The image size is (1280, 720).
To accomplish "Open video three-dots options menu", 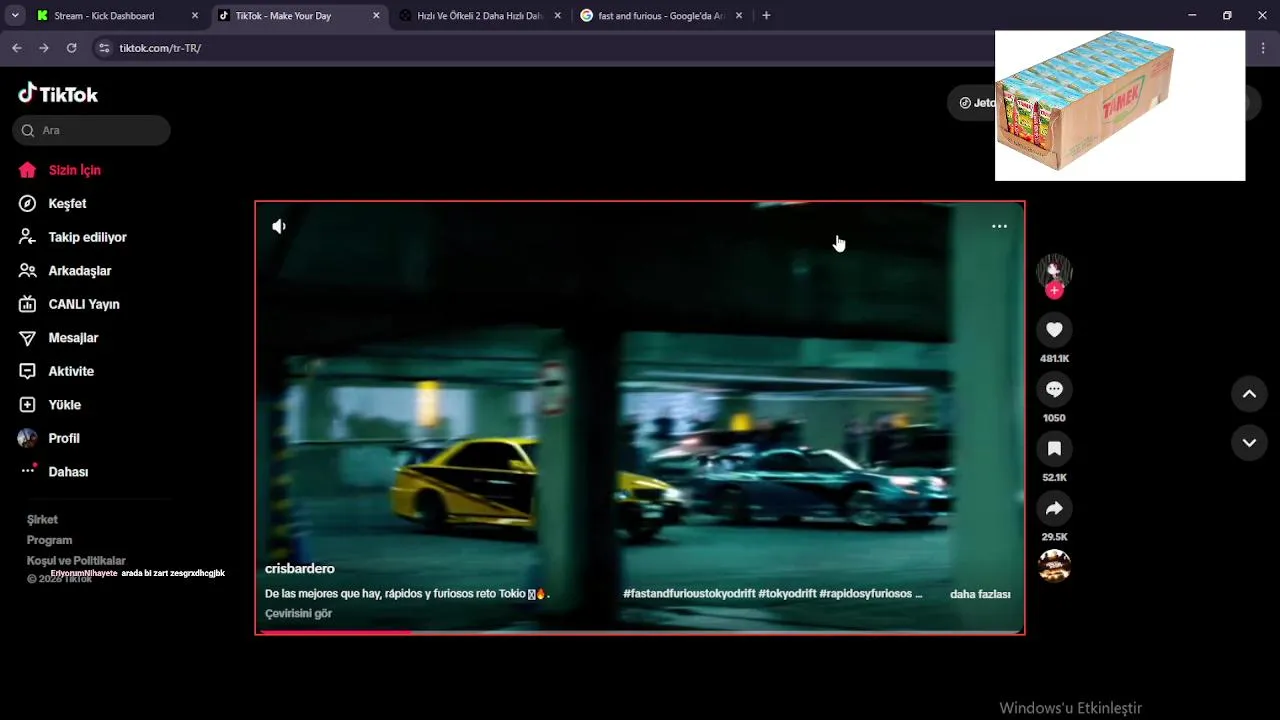I will [x=999, y=226].
